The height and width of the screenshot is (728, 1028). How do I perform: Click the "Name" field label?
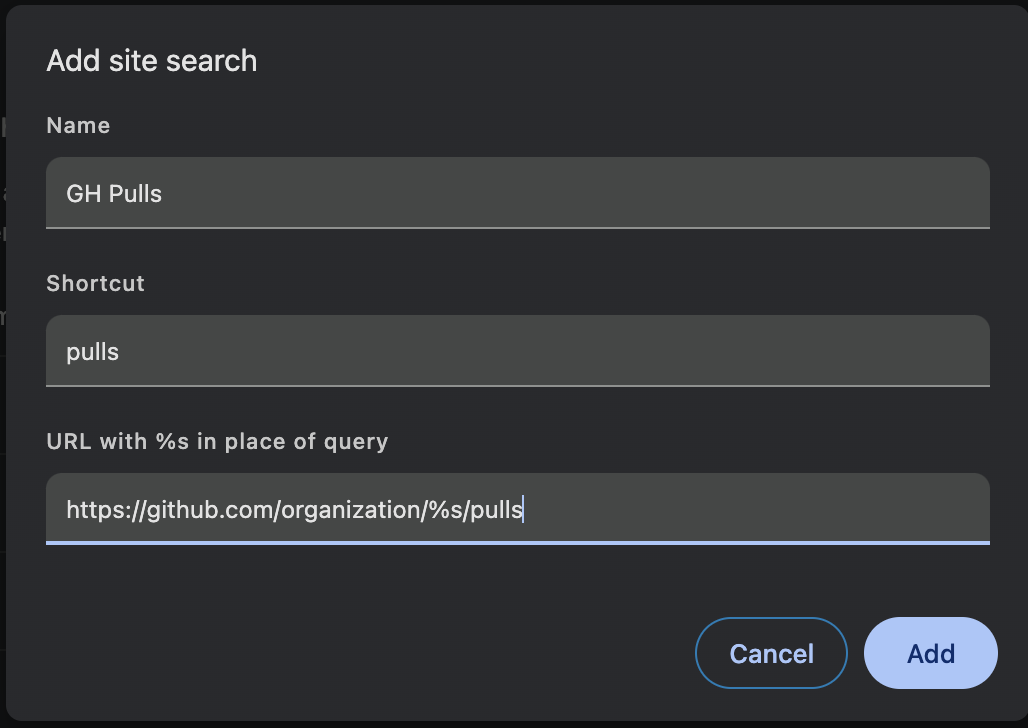(x=78, y=125)
